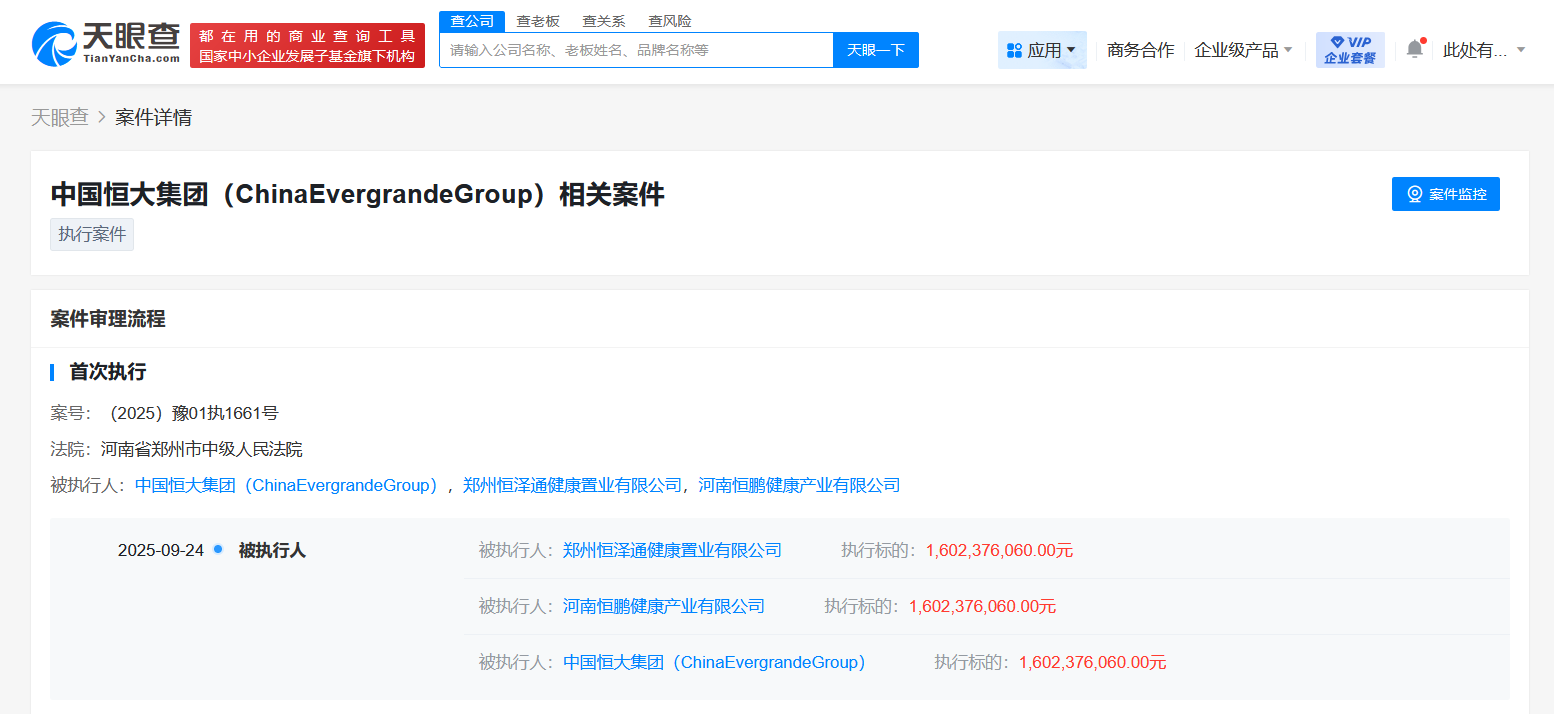Click 执行标的 amount in 中国恒大集团 row
The height and width of the screenshot is (714, 1554).
(1092, 662)
